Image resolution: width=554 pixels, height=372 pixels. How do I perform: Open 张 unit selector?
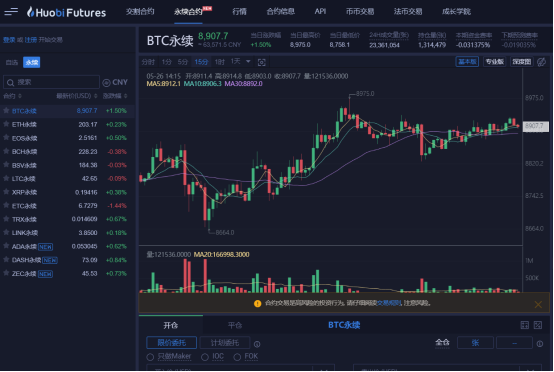(475, 343)
